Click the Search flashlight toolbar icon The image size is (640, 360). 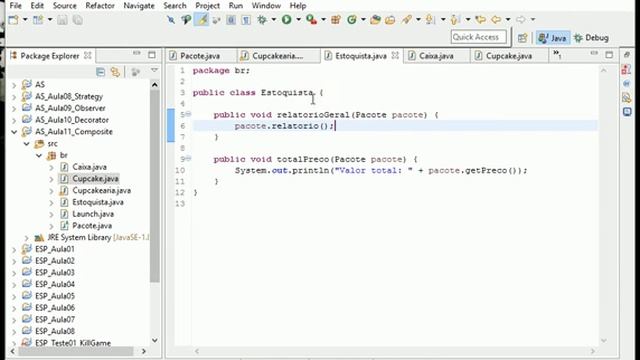[407, 20]
